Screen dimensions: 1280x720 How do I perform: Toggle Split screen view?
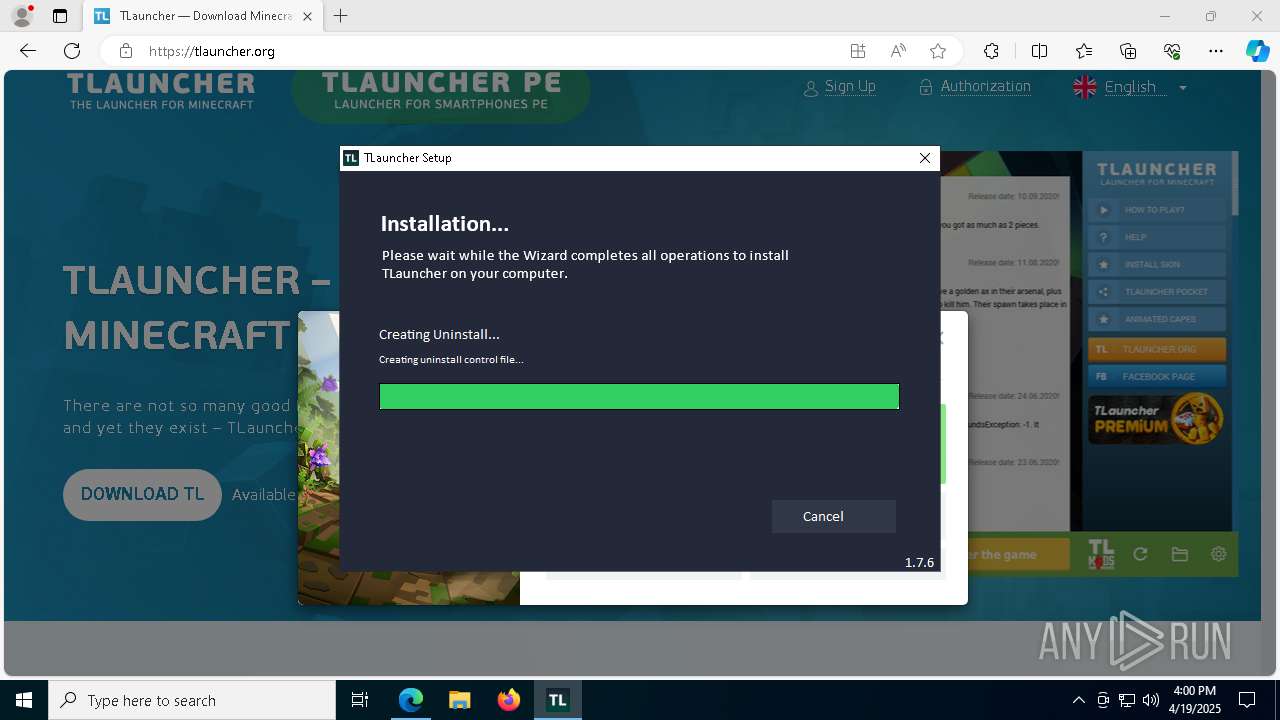point(1039,51)
